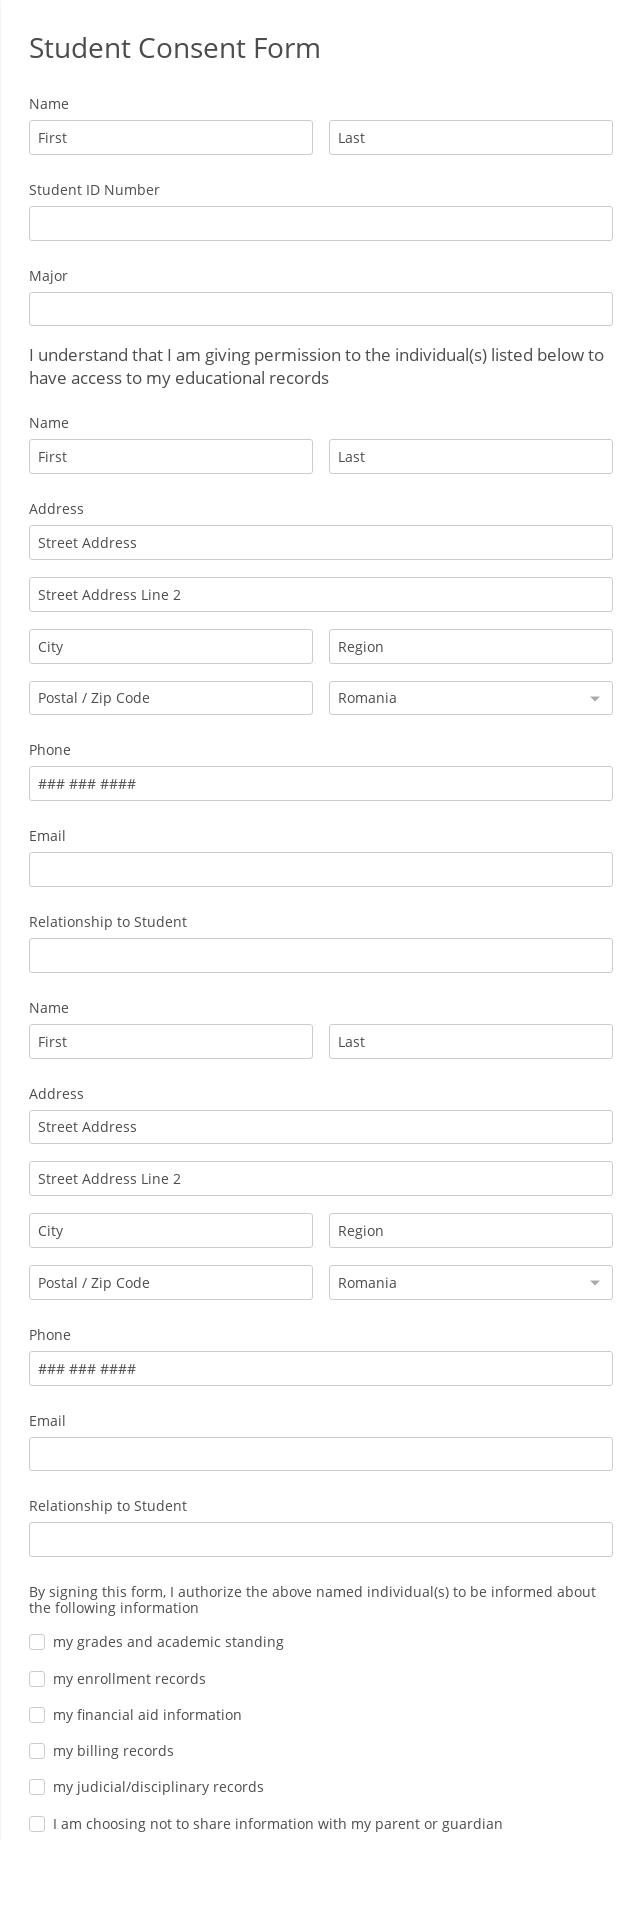Screen dimensions: 640x1920
Task: Click the student Last name field
Action: [x=470, y=137]
